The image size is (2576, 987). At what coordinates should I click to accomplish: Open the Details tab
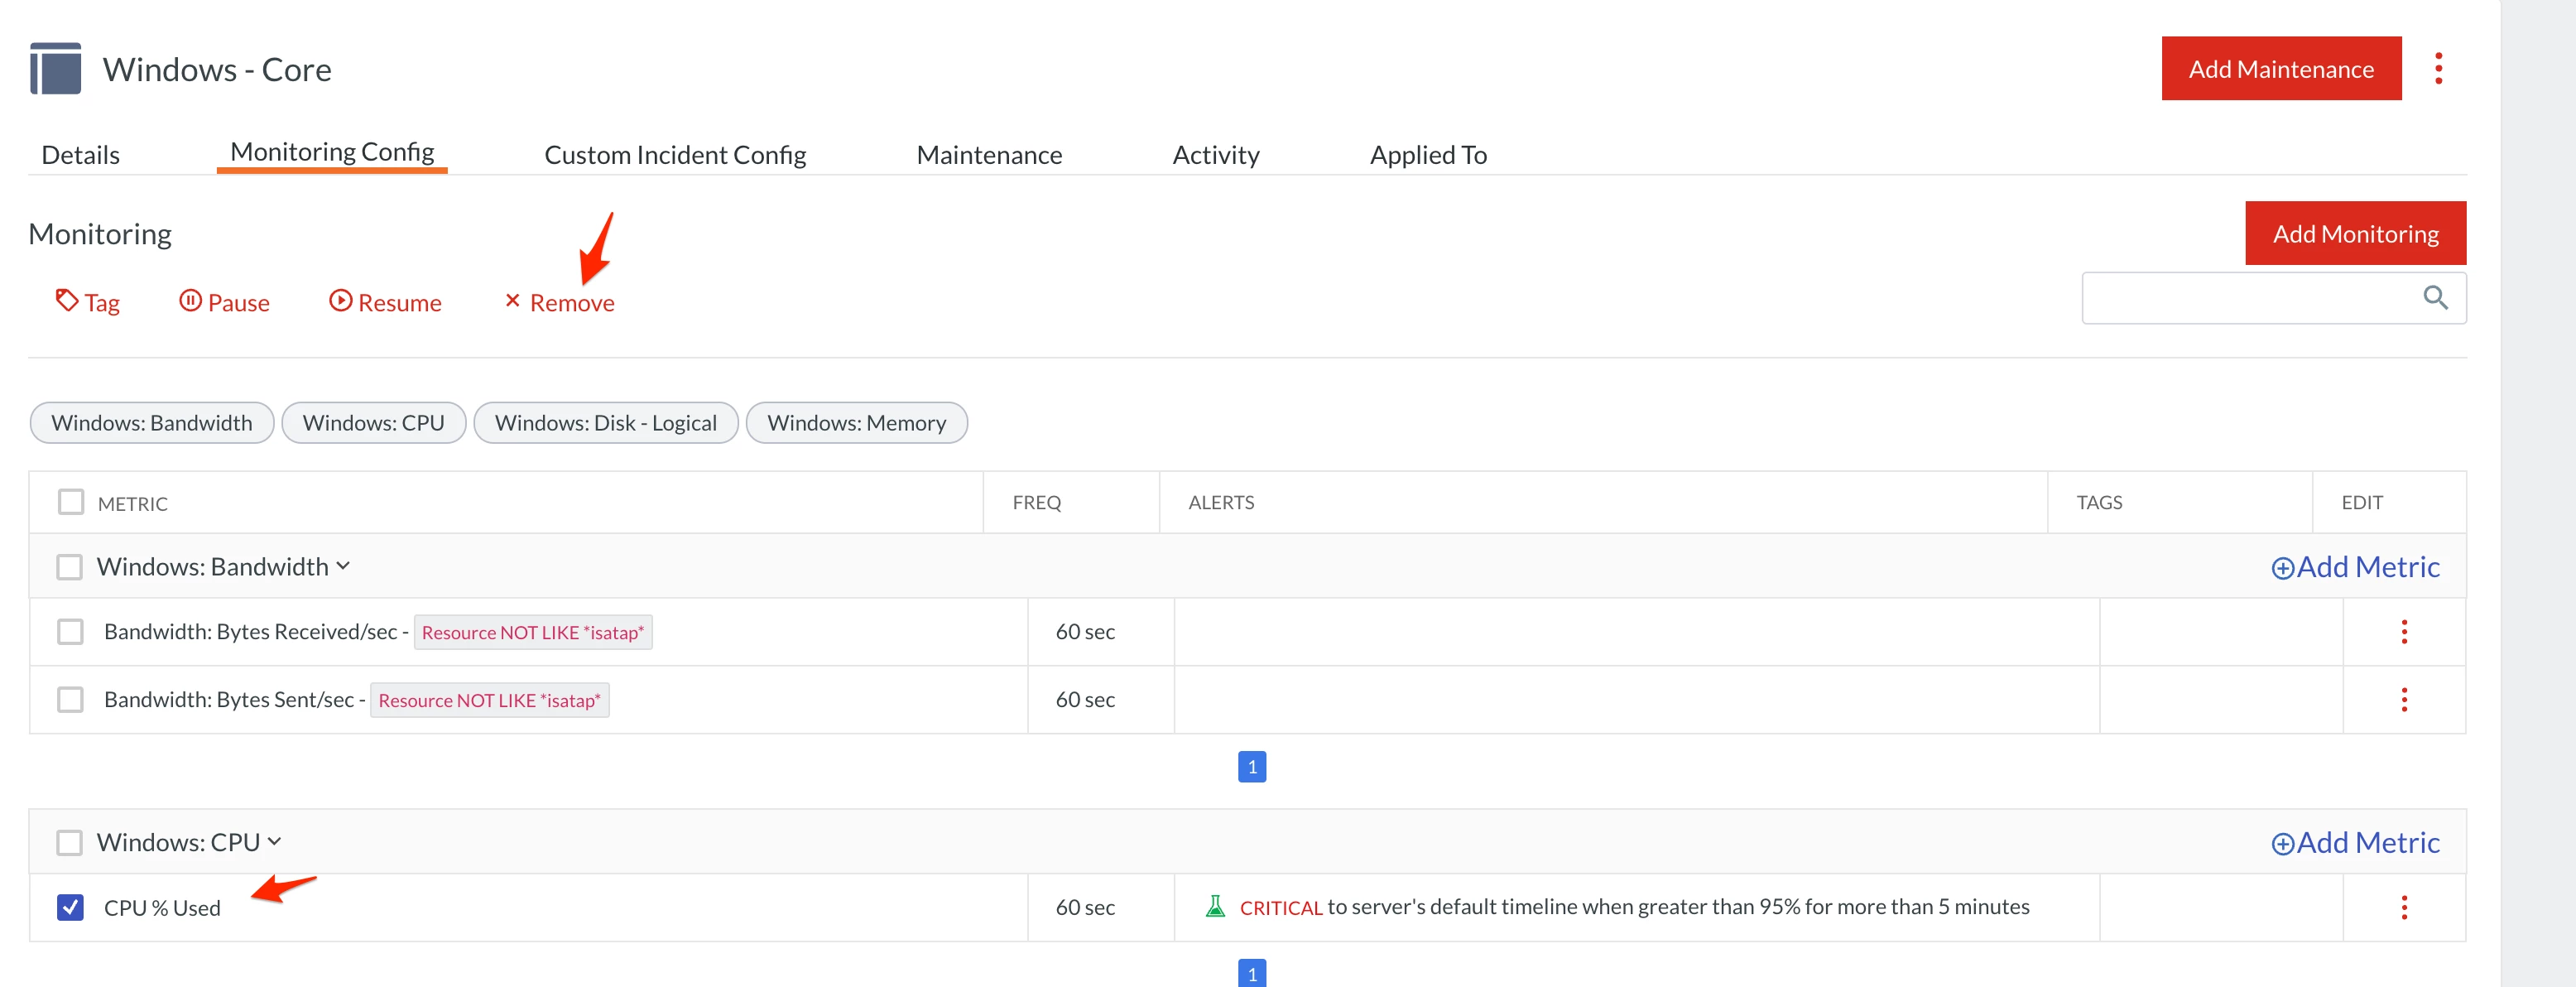(x=80, y=154)
